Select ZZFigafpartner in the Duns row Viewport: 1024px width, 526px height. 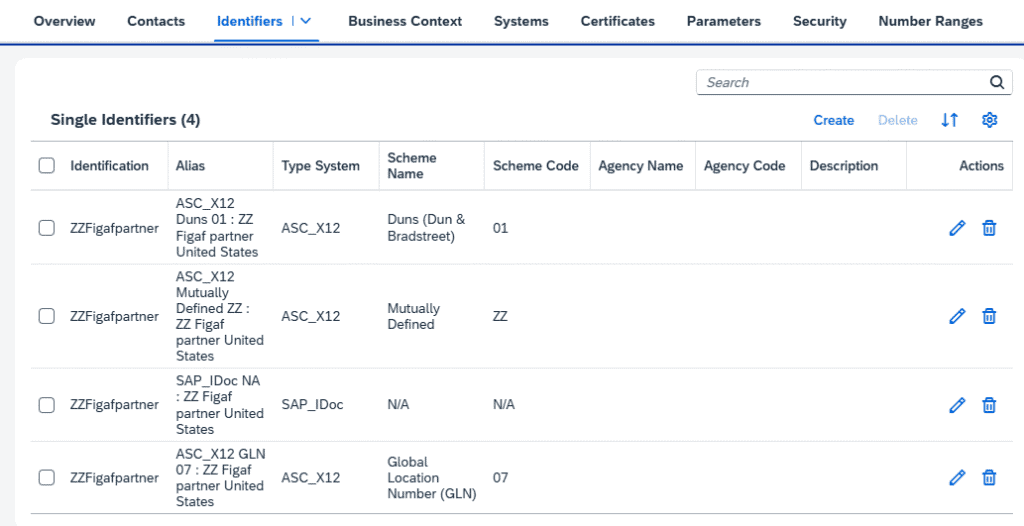coord(114,228)
